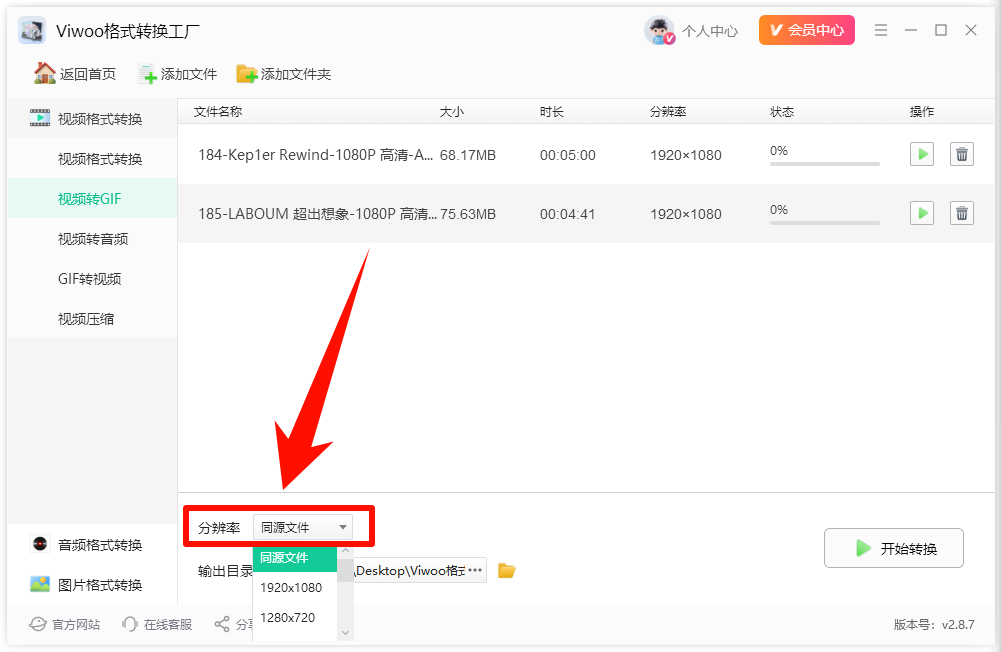Click 添加文件 add file icon
Viewport: 1002px width, 652px height.
pyautogui.click(x=147, y=74)
